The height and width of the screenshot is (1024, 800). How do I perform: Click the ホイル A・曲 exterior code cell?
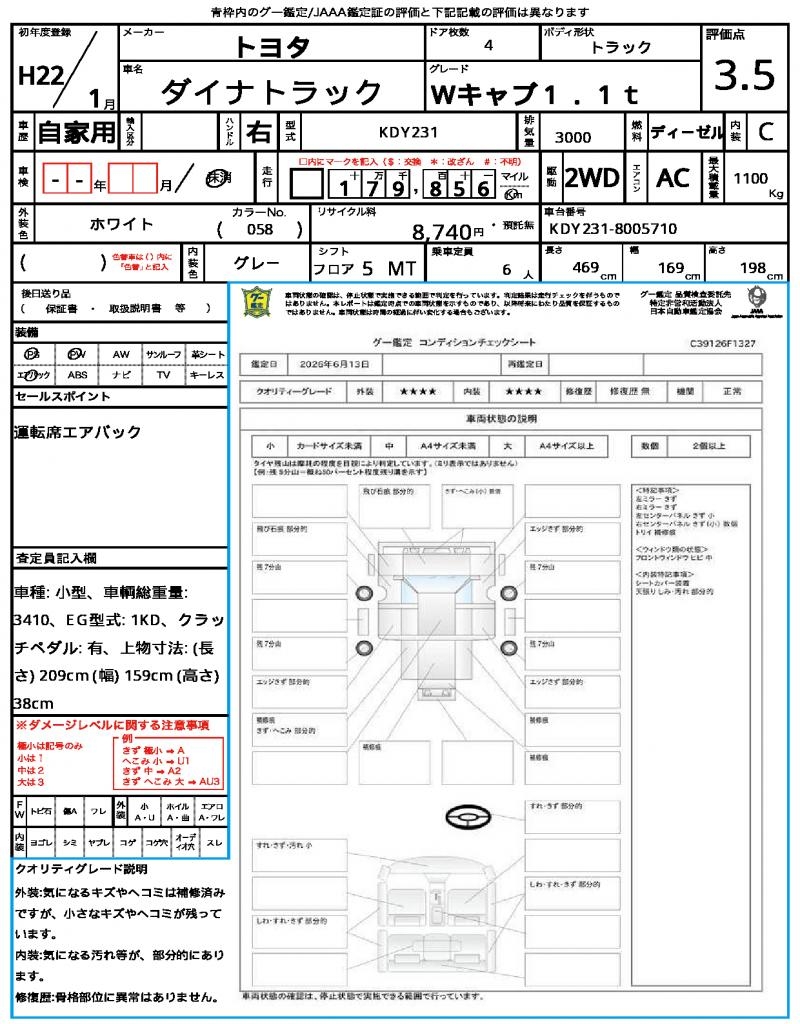click(178, 812)
